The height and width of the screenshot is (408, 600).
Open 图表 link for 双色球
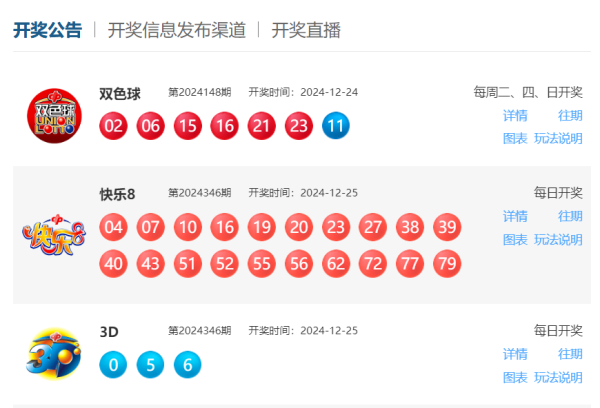point(515,139)
